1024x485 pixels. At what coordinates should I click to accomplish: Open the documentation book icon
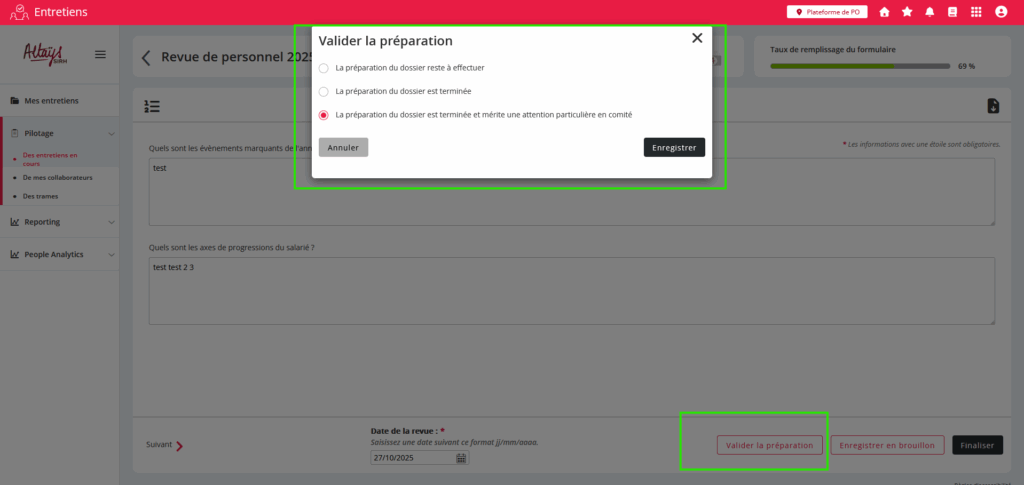tap(953, 12)
